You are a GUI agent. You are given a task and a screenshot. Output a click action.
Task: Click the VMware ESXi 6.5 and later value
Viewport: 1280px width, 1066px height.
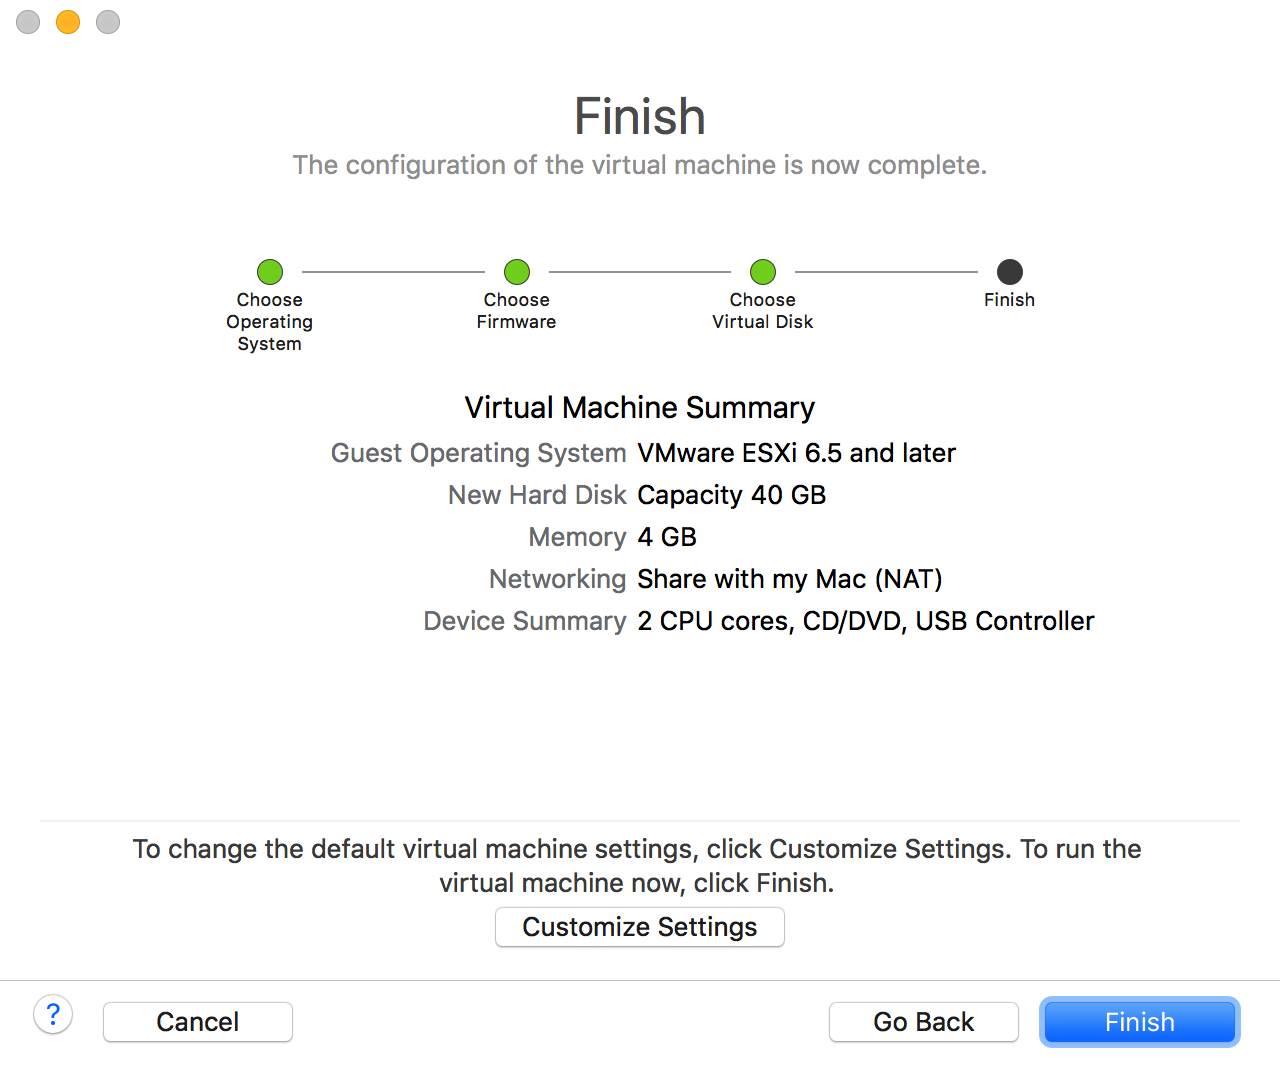[796, 453]
